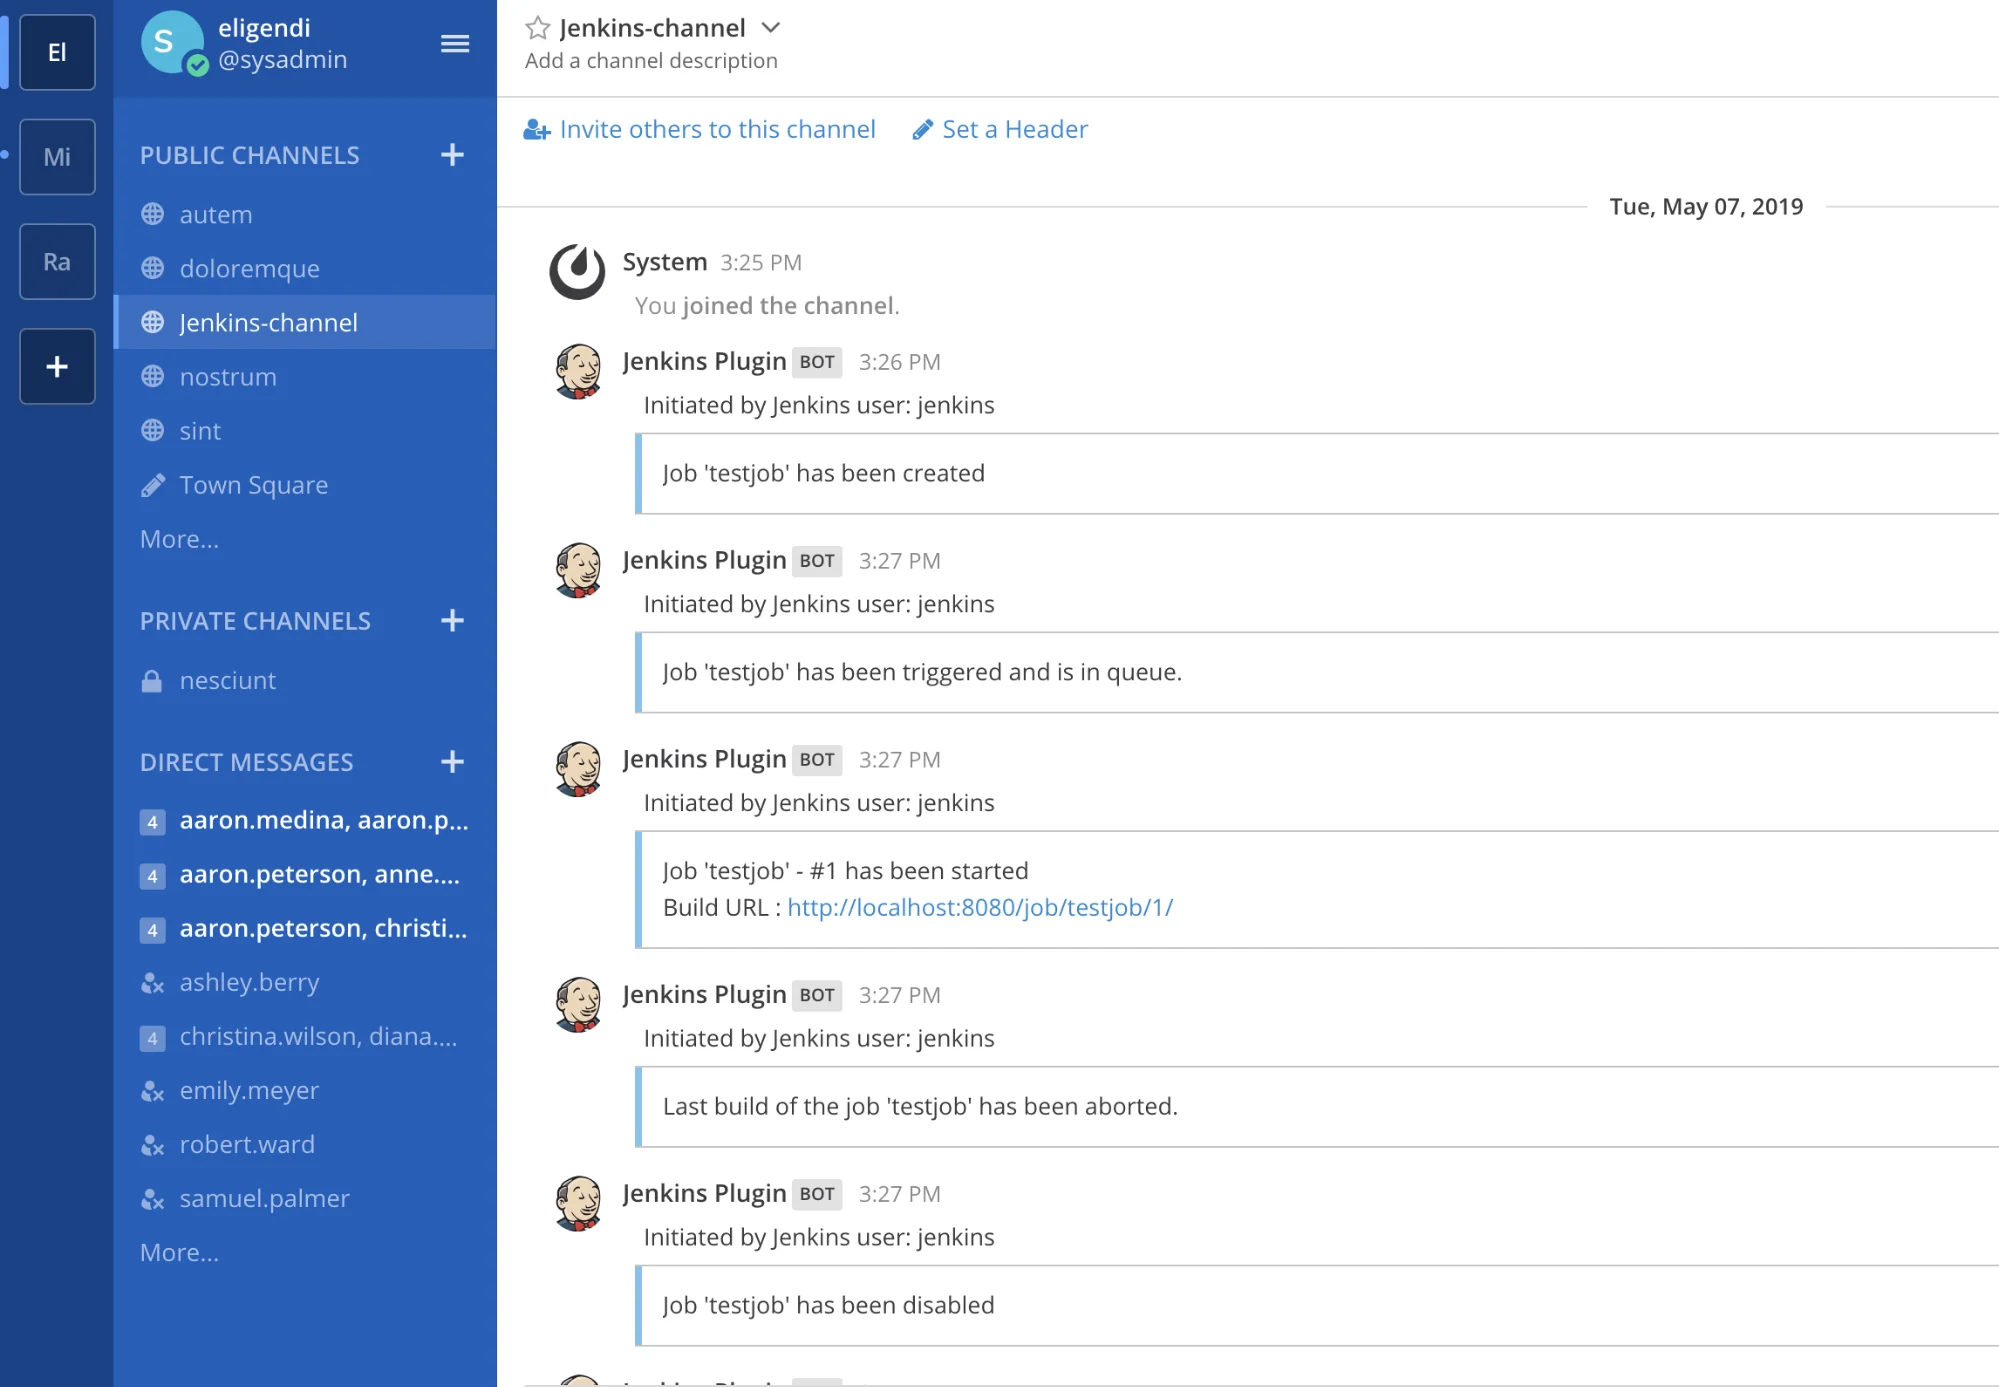This screenshot has height=1387, width=1999.
Task: Open the localhost testjob build URL
Action: tap(980, 908)
